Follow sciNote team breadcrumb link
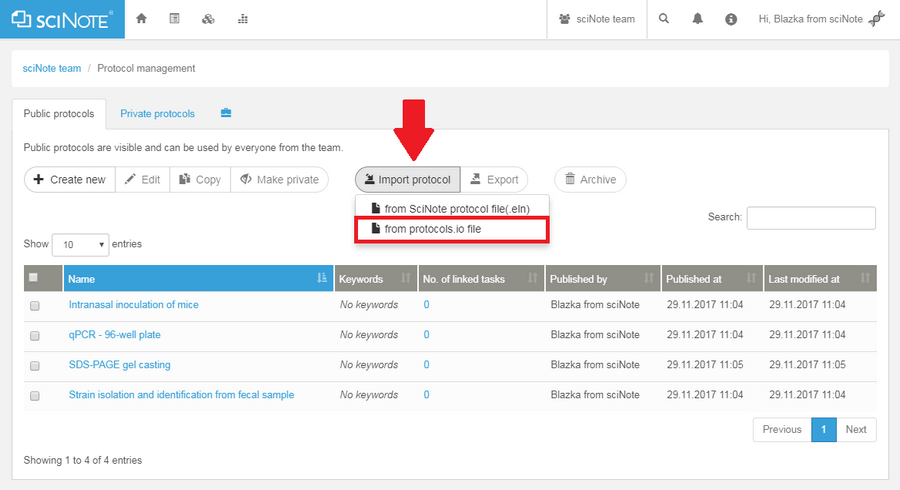Image resolution: width=900 pixels, height=490 pixels. (x=52, y=68)
